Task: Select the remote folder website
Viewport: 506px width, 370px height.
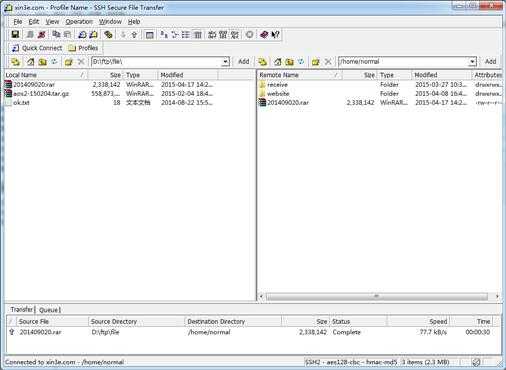Action: pyautogui.click(x=278, y=94)
